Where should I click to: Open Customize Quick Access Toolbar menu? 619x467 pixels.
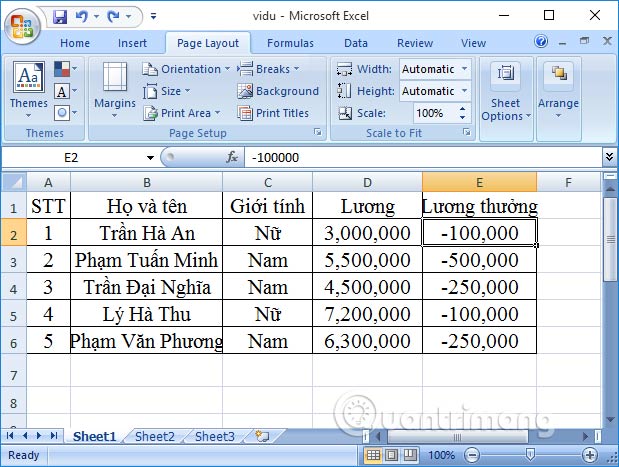coord(153,16)
